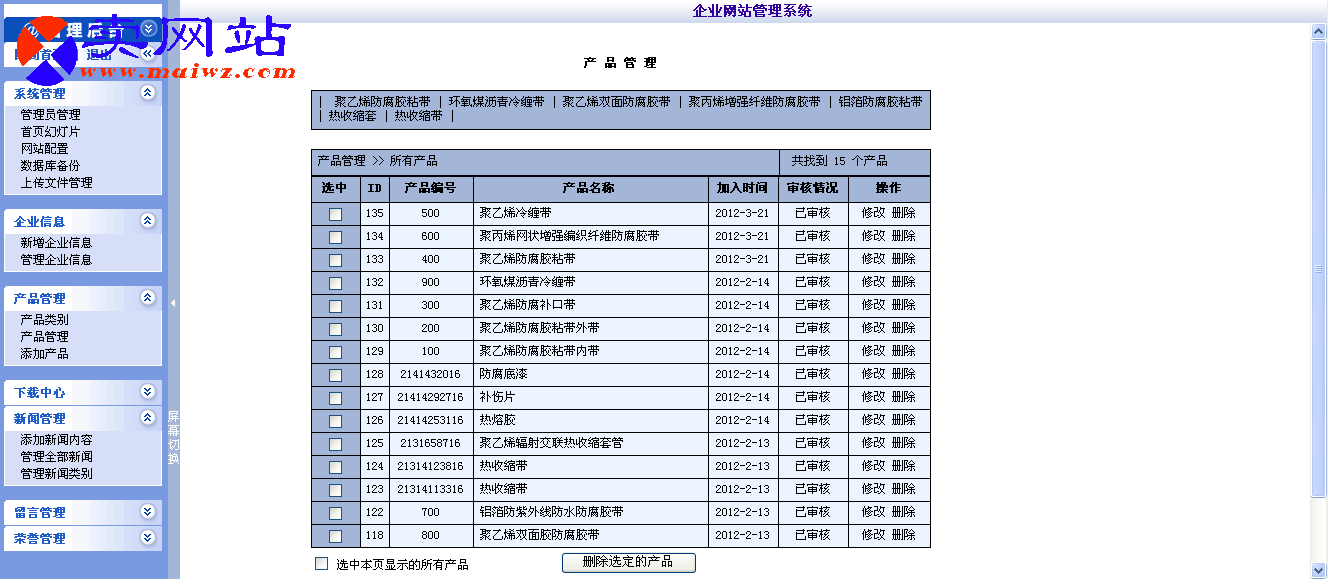Image resolution: width=1329 pixels, height=579 pixels.
Task: Click 修改 for 聚乙烯防腐胶粘带内带
Action: [x=874, y=351]
